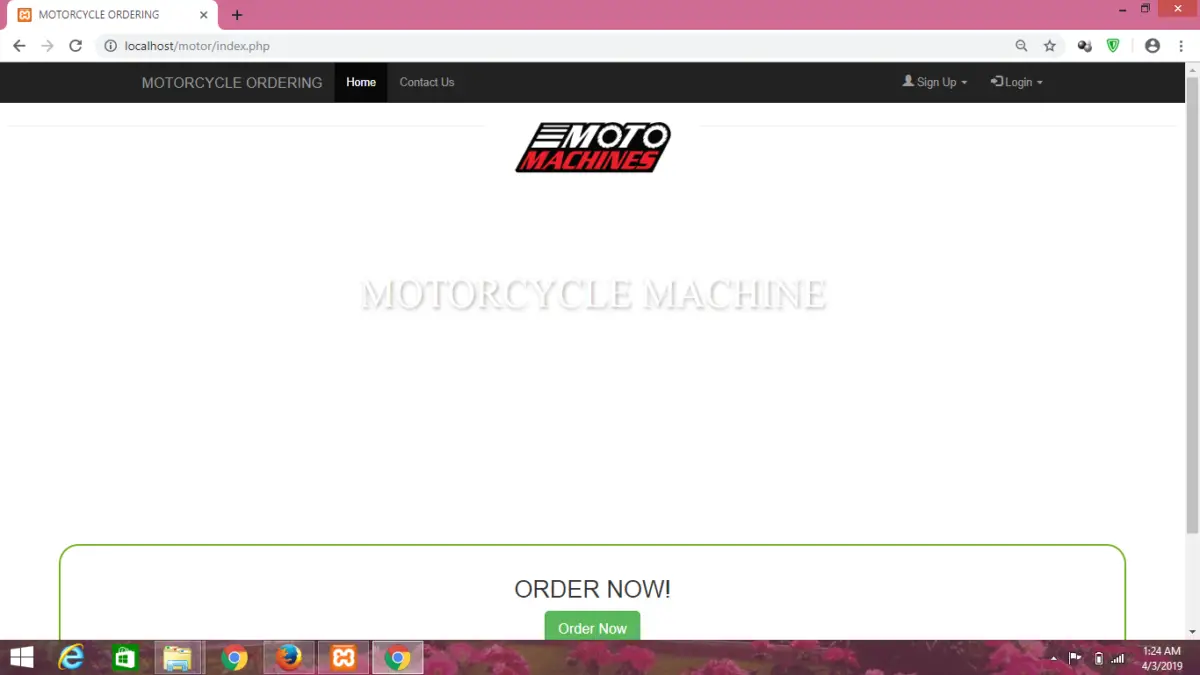1200x675 pixels.
Task: Open the Chrome three-dot menu
Action: tap(1181, 46)
